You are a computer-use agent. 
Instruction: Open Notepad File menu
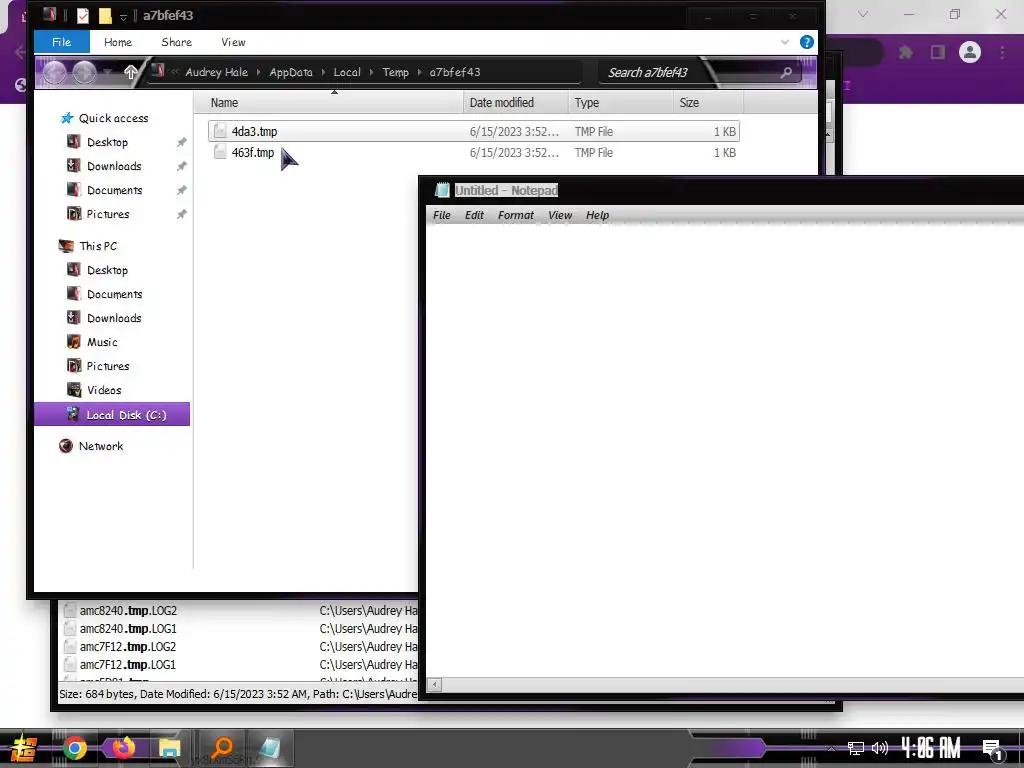pyautogui.click(x=441, y=215)
